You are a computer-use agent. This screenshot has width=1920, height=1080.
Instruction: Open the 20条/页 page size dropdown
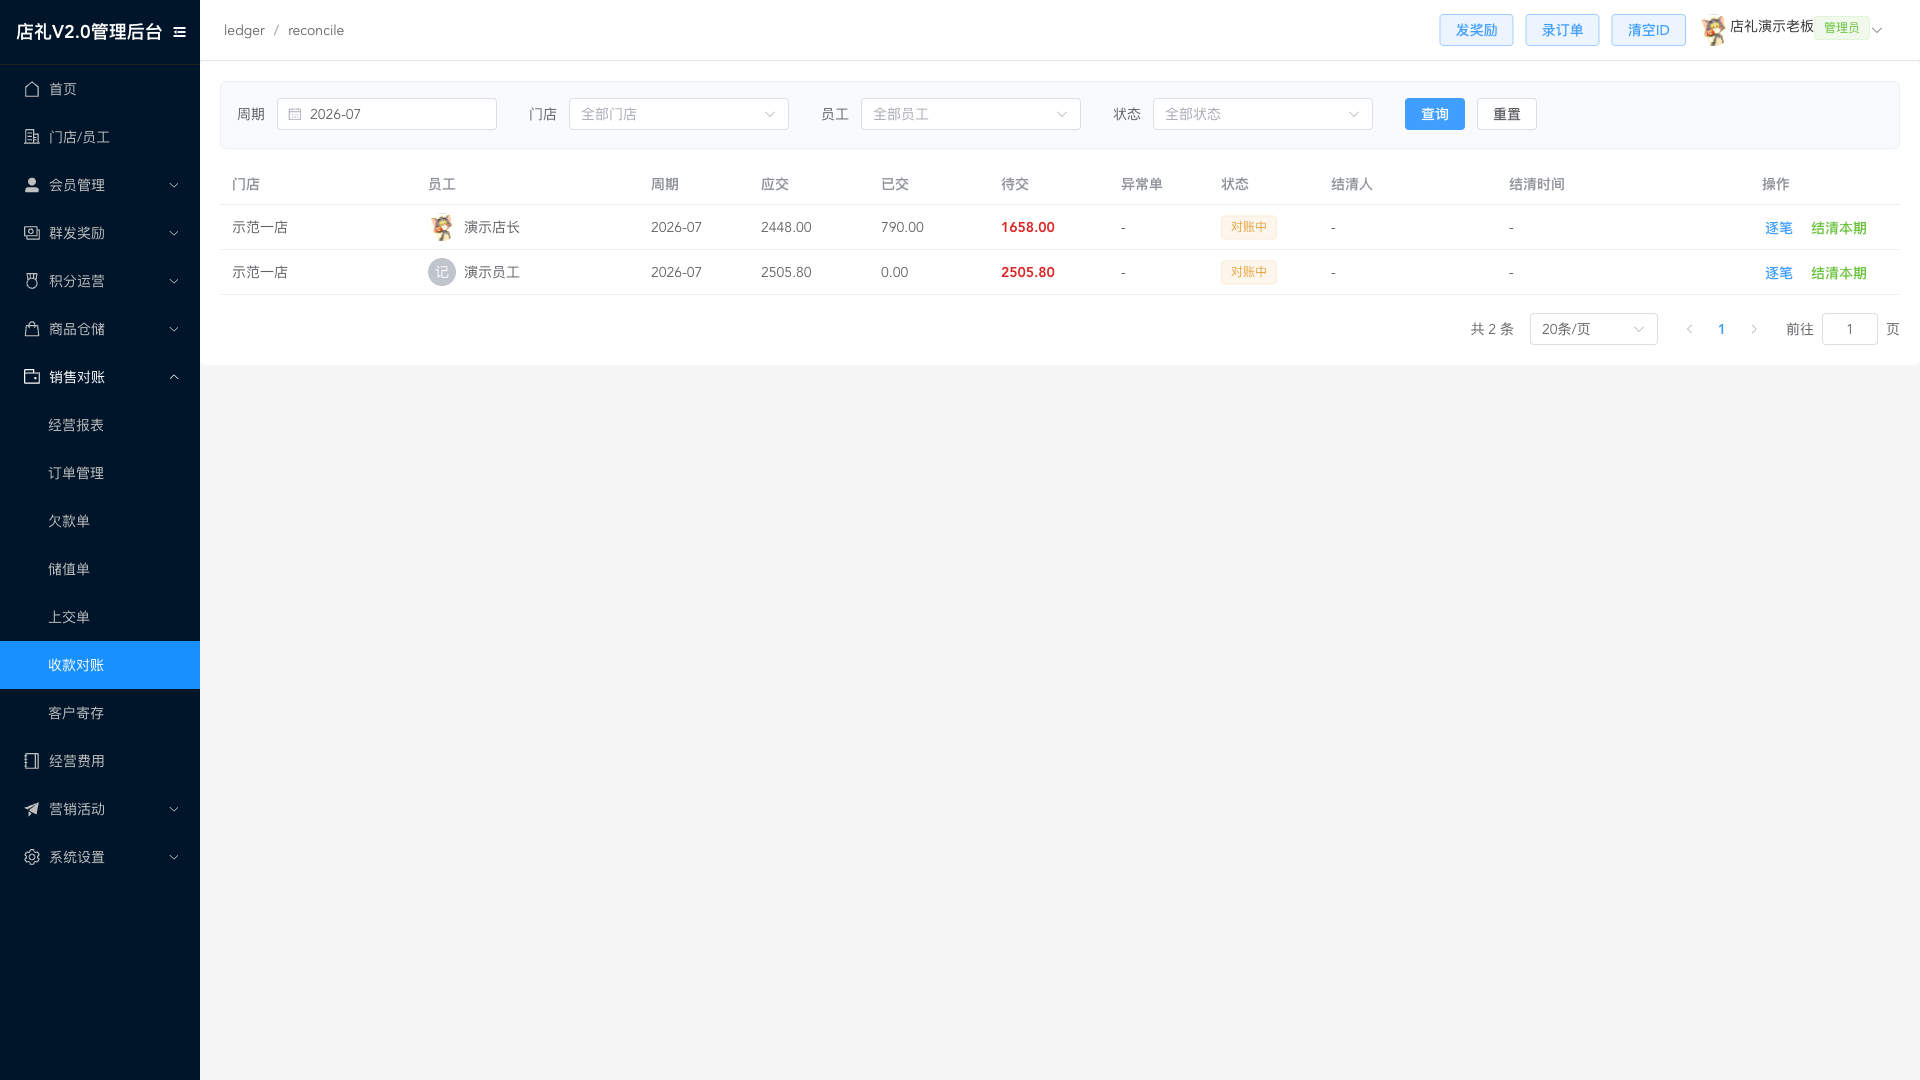(1594, 329)
